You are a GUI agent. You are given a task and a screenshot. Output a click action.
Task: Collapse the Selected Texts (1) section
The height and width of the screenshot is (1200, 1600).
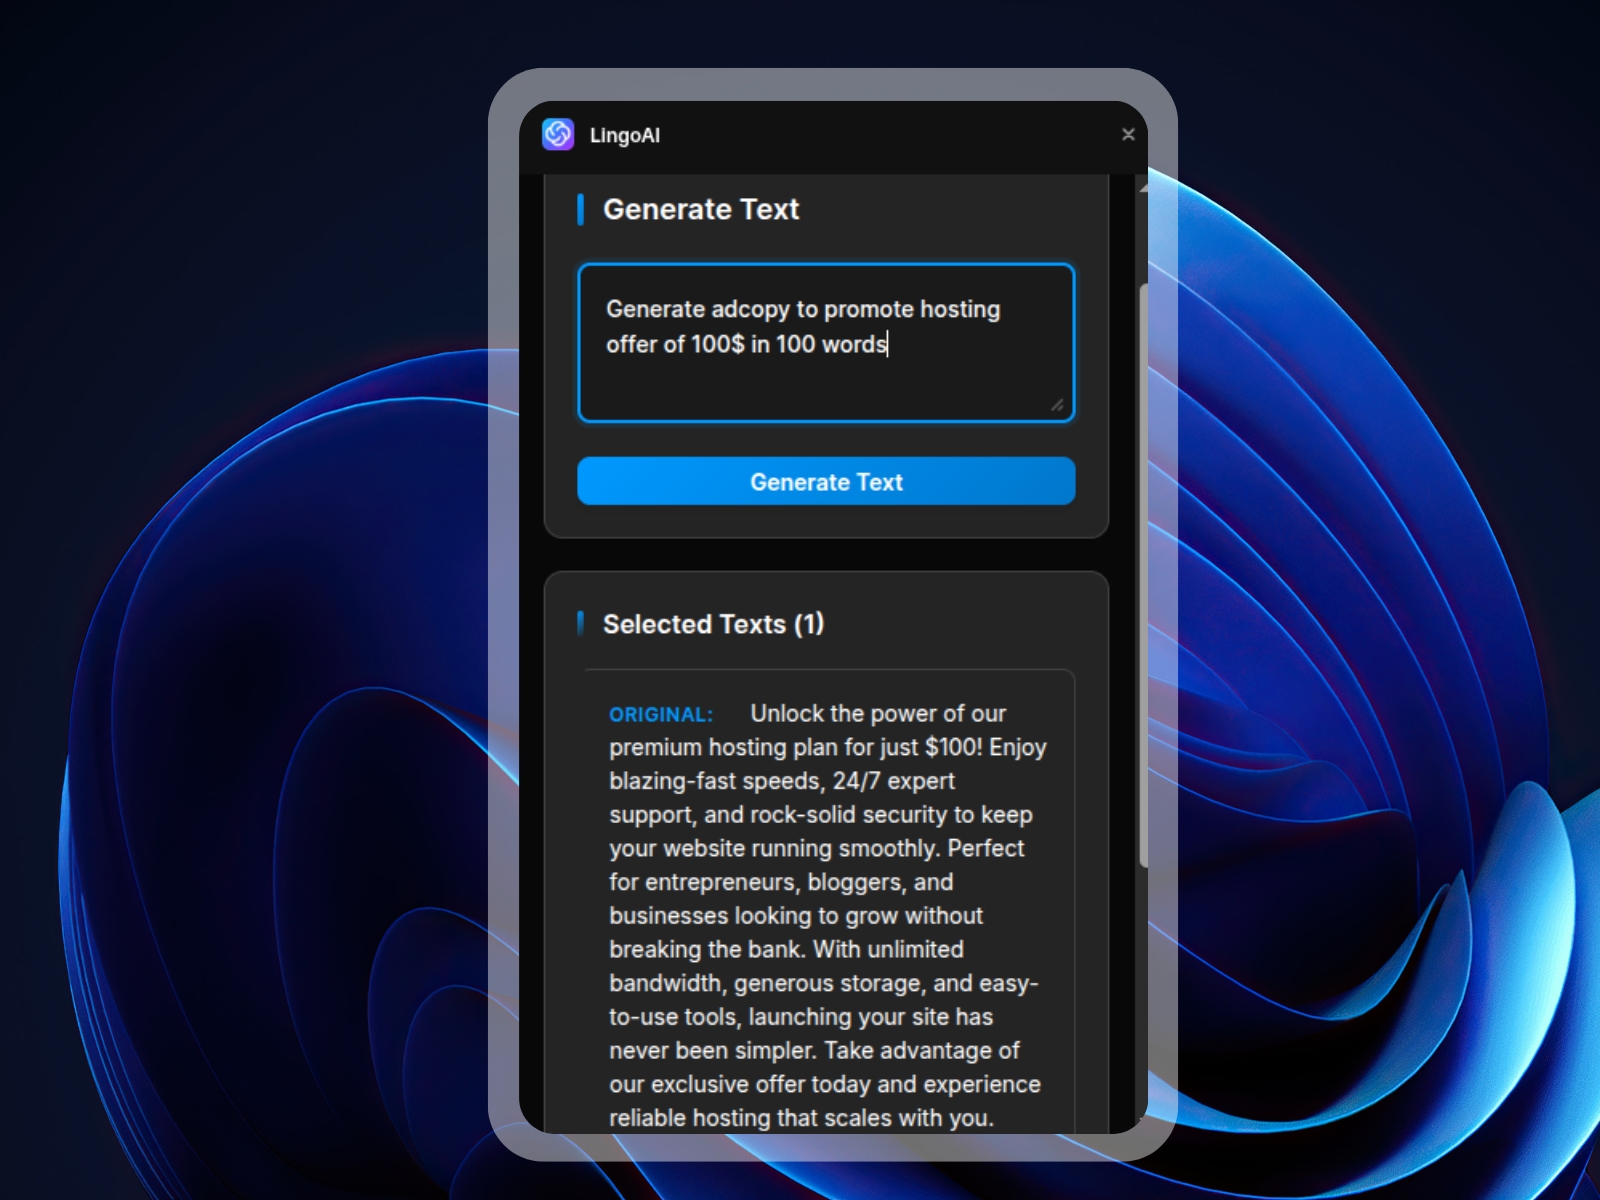coord(713,624)
